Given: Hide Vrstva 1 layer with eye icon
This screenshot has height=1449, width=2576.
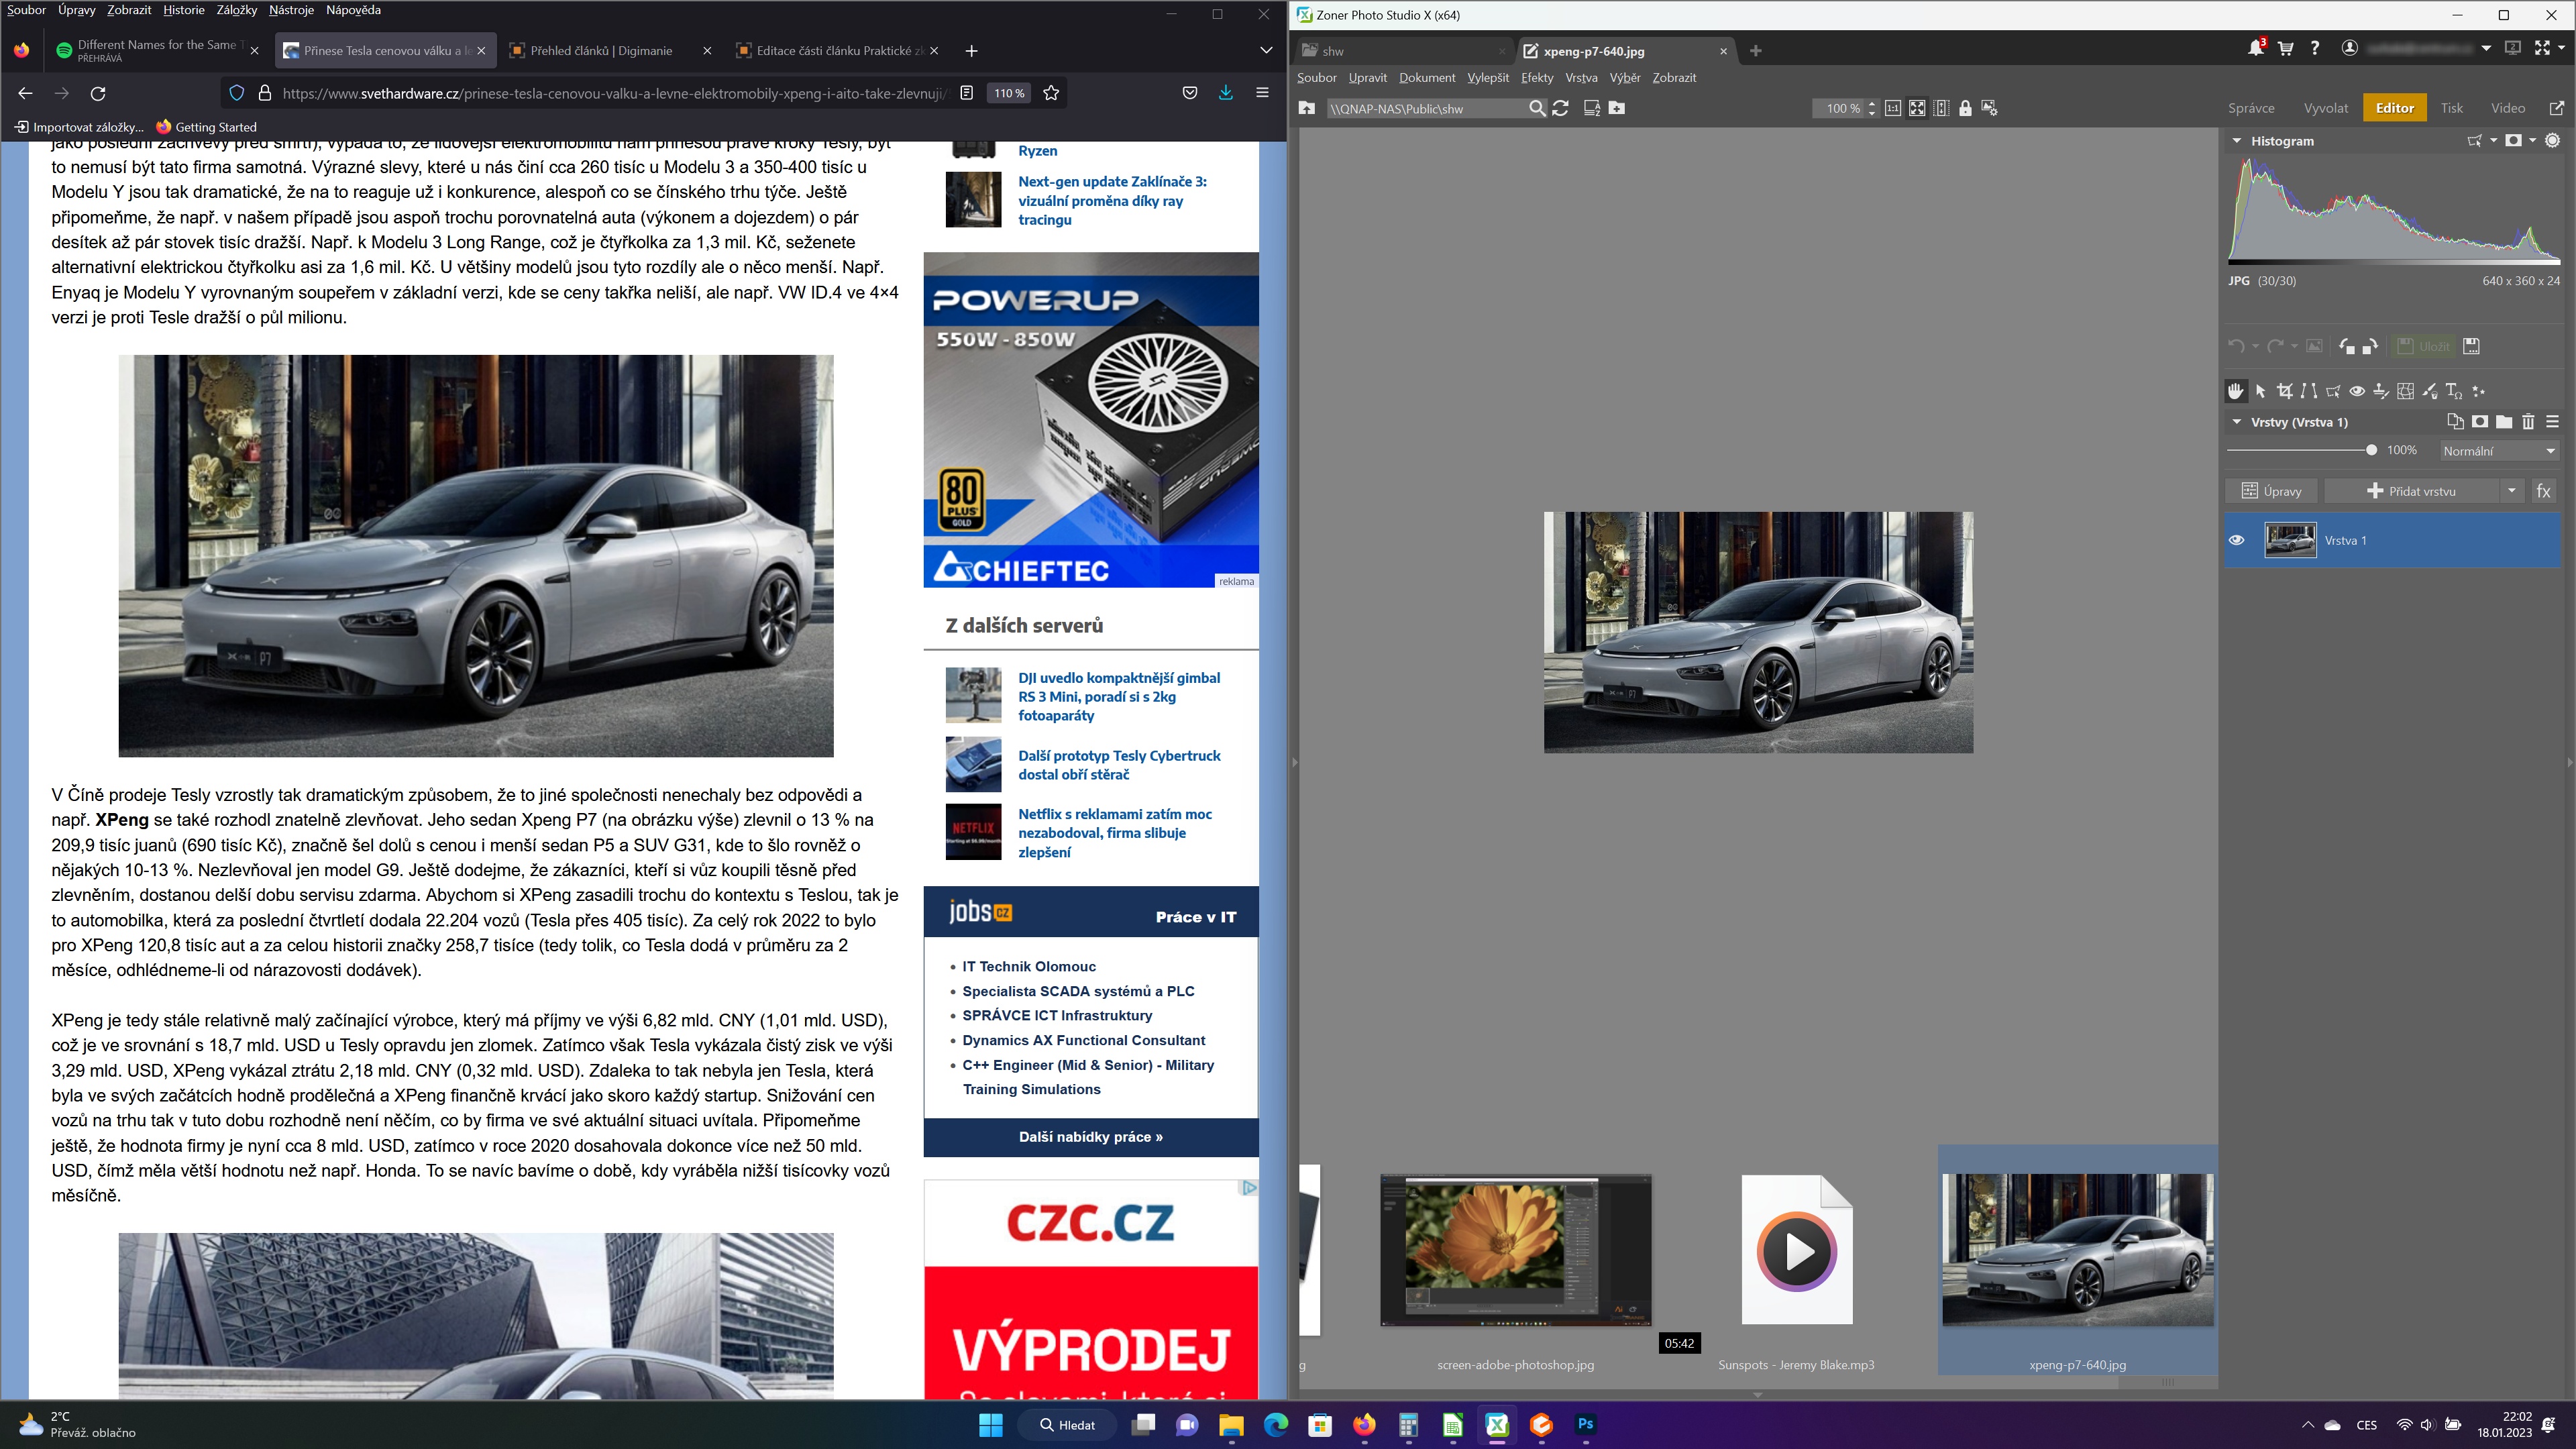Looking at the screenshot, I should tap(2237, 540).
